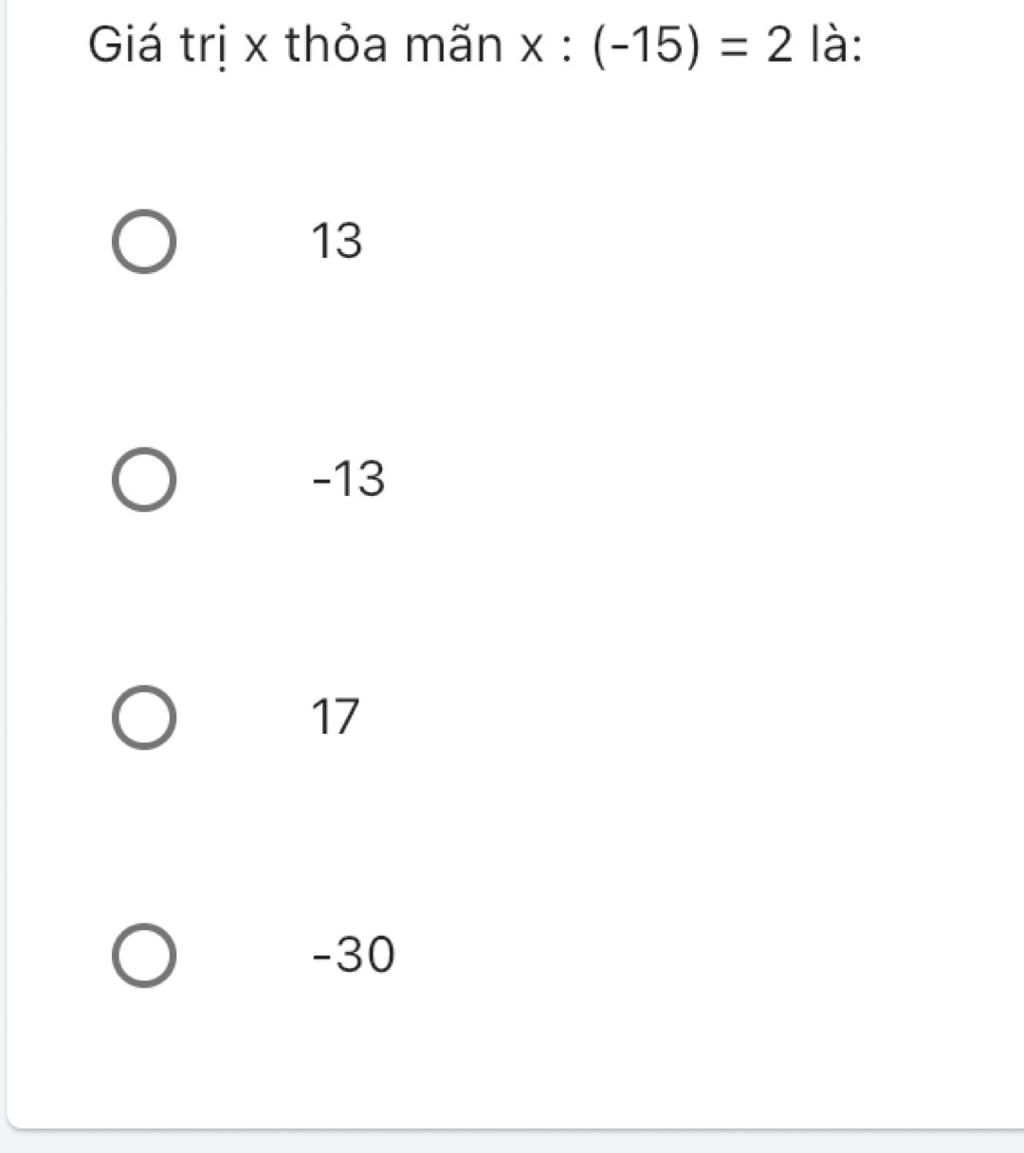1024x1153 pixels.
Task: Click the word là: ending the question
Action: tap(837, 45)
